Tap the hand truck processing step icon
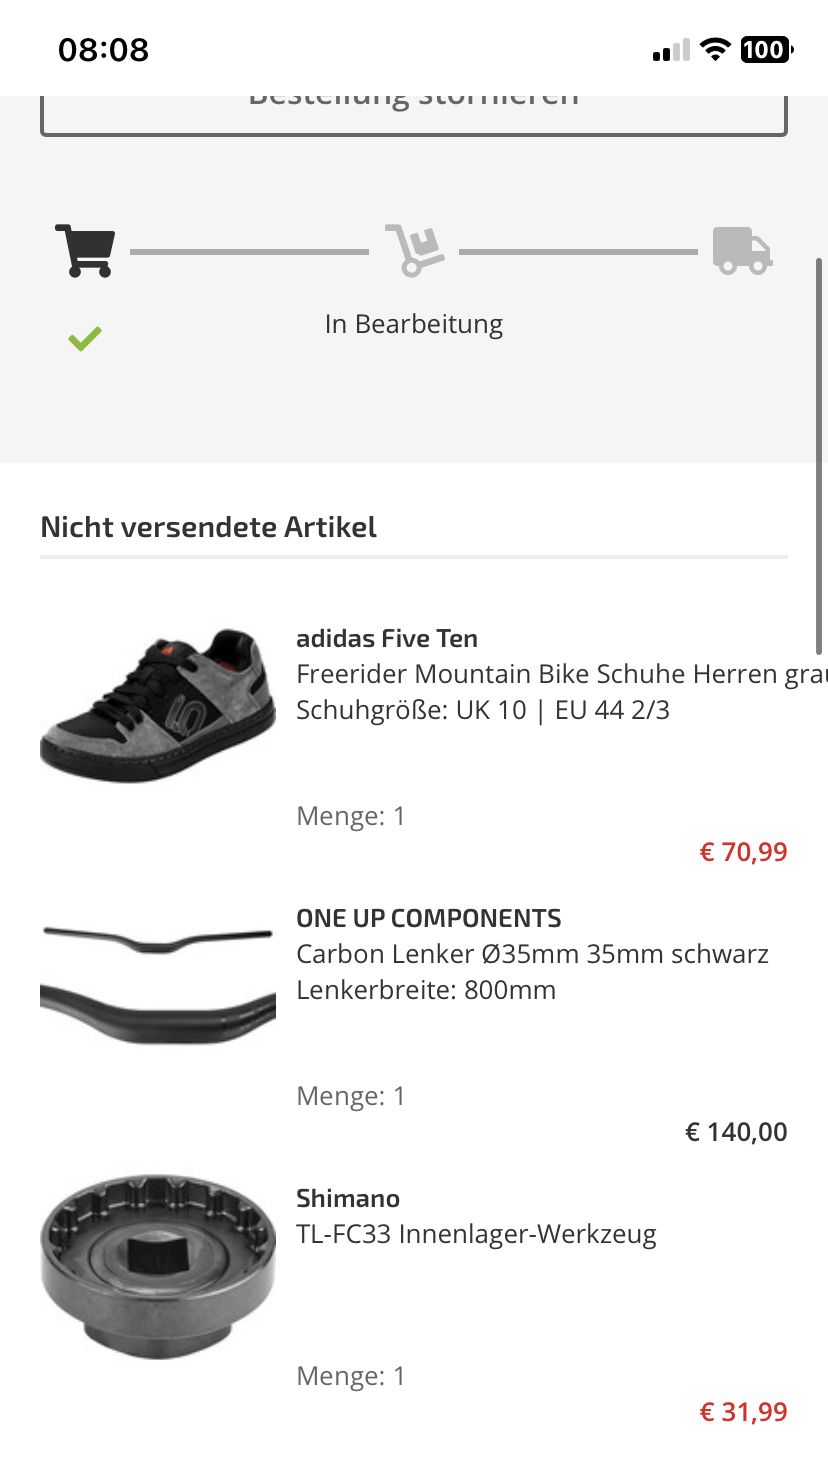This screenshot has width=828, height=1459. coord(414,250)
